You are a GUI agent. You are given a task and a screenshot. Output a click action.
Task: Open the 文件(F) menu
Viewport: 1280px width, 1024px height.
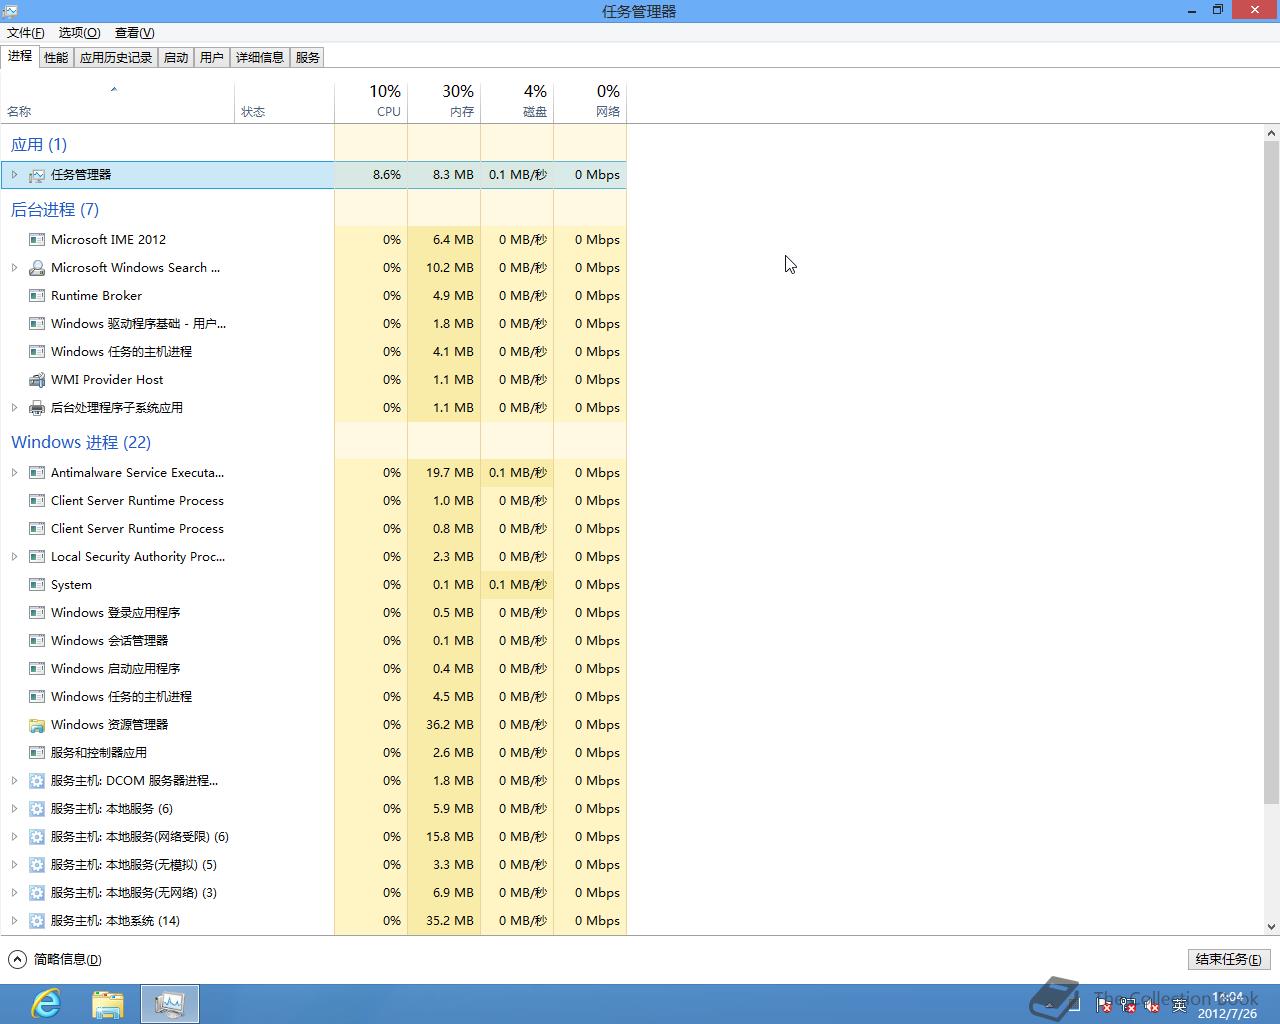click(x=25, y=33)
